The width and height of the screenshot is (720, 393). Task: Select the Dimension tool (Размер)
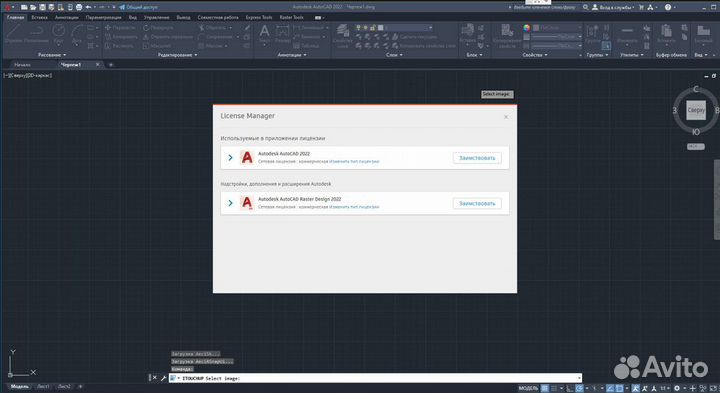pyautogui.click(x=282, y=34)
